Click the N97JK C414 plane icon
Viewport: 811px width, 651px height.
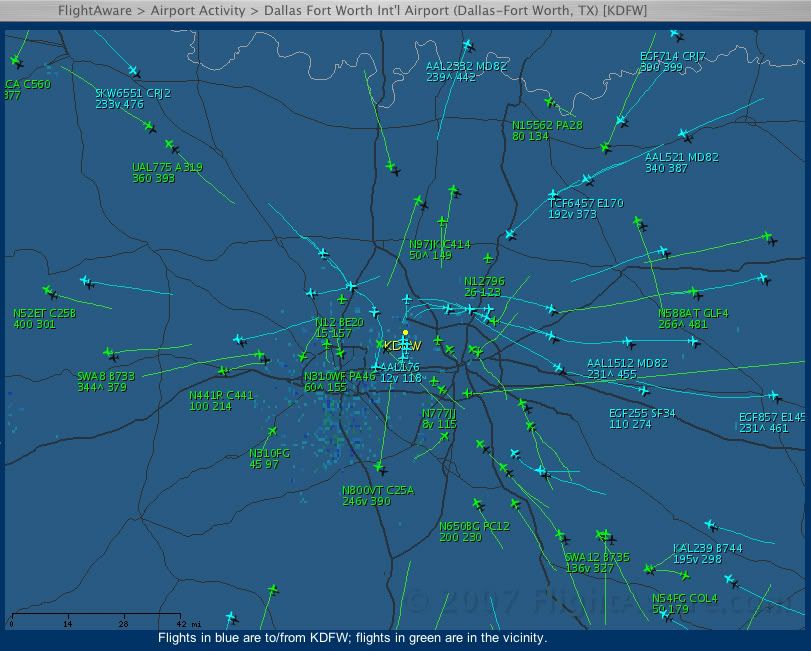tap(442, 221)
